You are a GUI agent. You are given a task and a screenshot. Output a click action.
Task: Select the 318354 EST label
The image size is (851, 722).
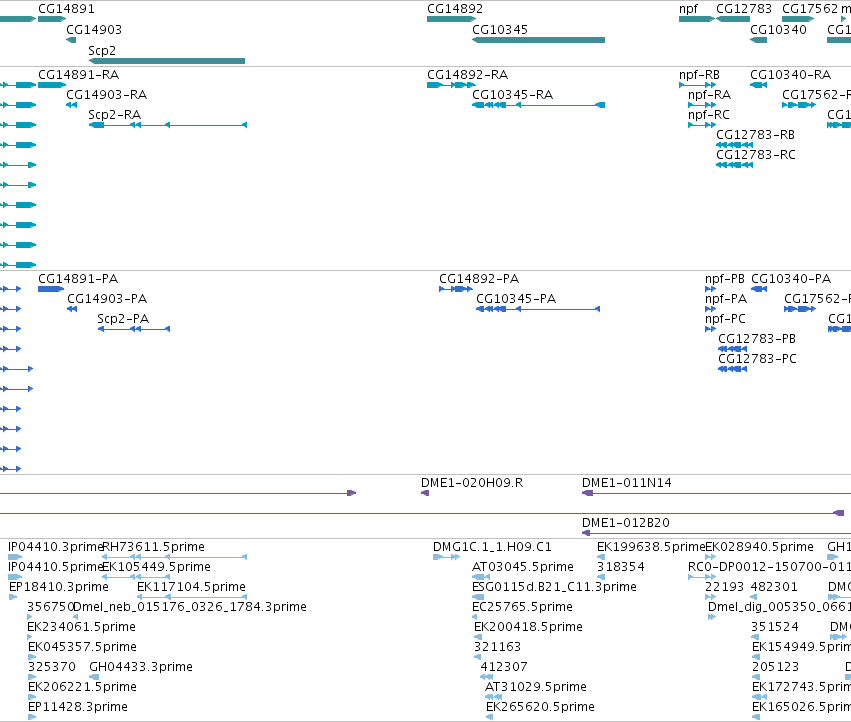pyautogui.click(x=621, y=567)
